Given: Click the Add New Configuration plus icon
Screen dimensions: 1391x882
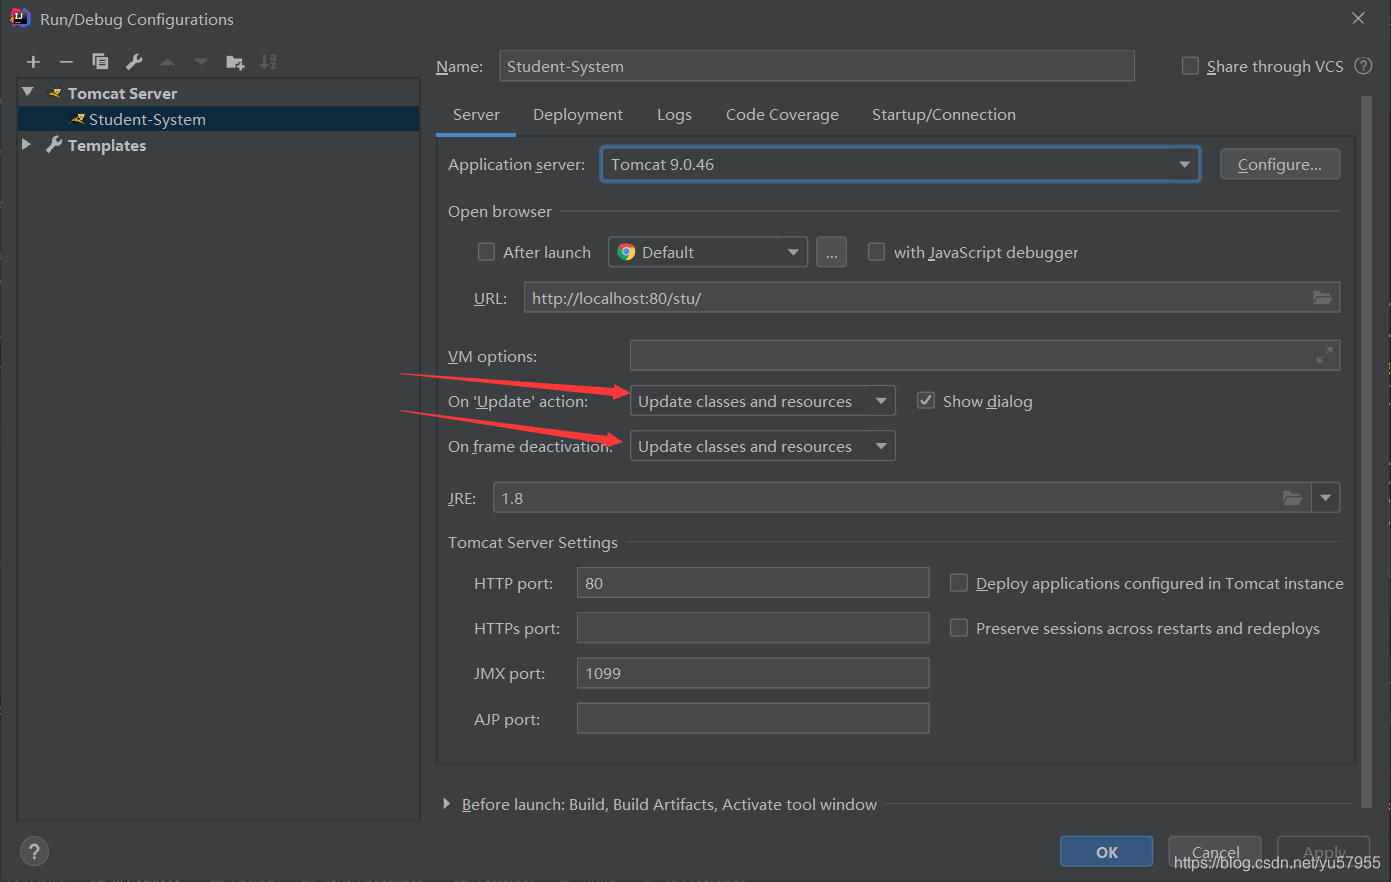Looking at the screenshot, I should 33,62.
